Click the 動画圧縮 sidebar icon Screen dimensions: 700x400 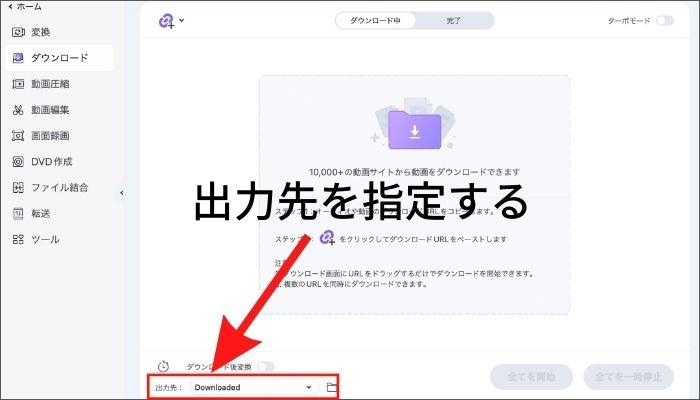click(x=18, y=84)
